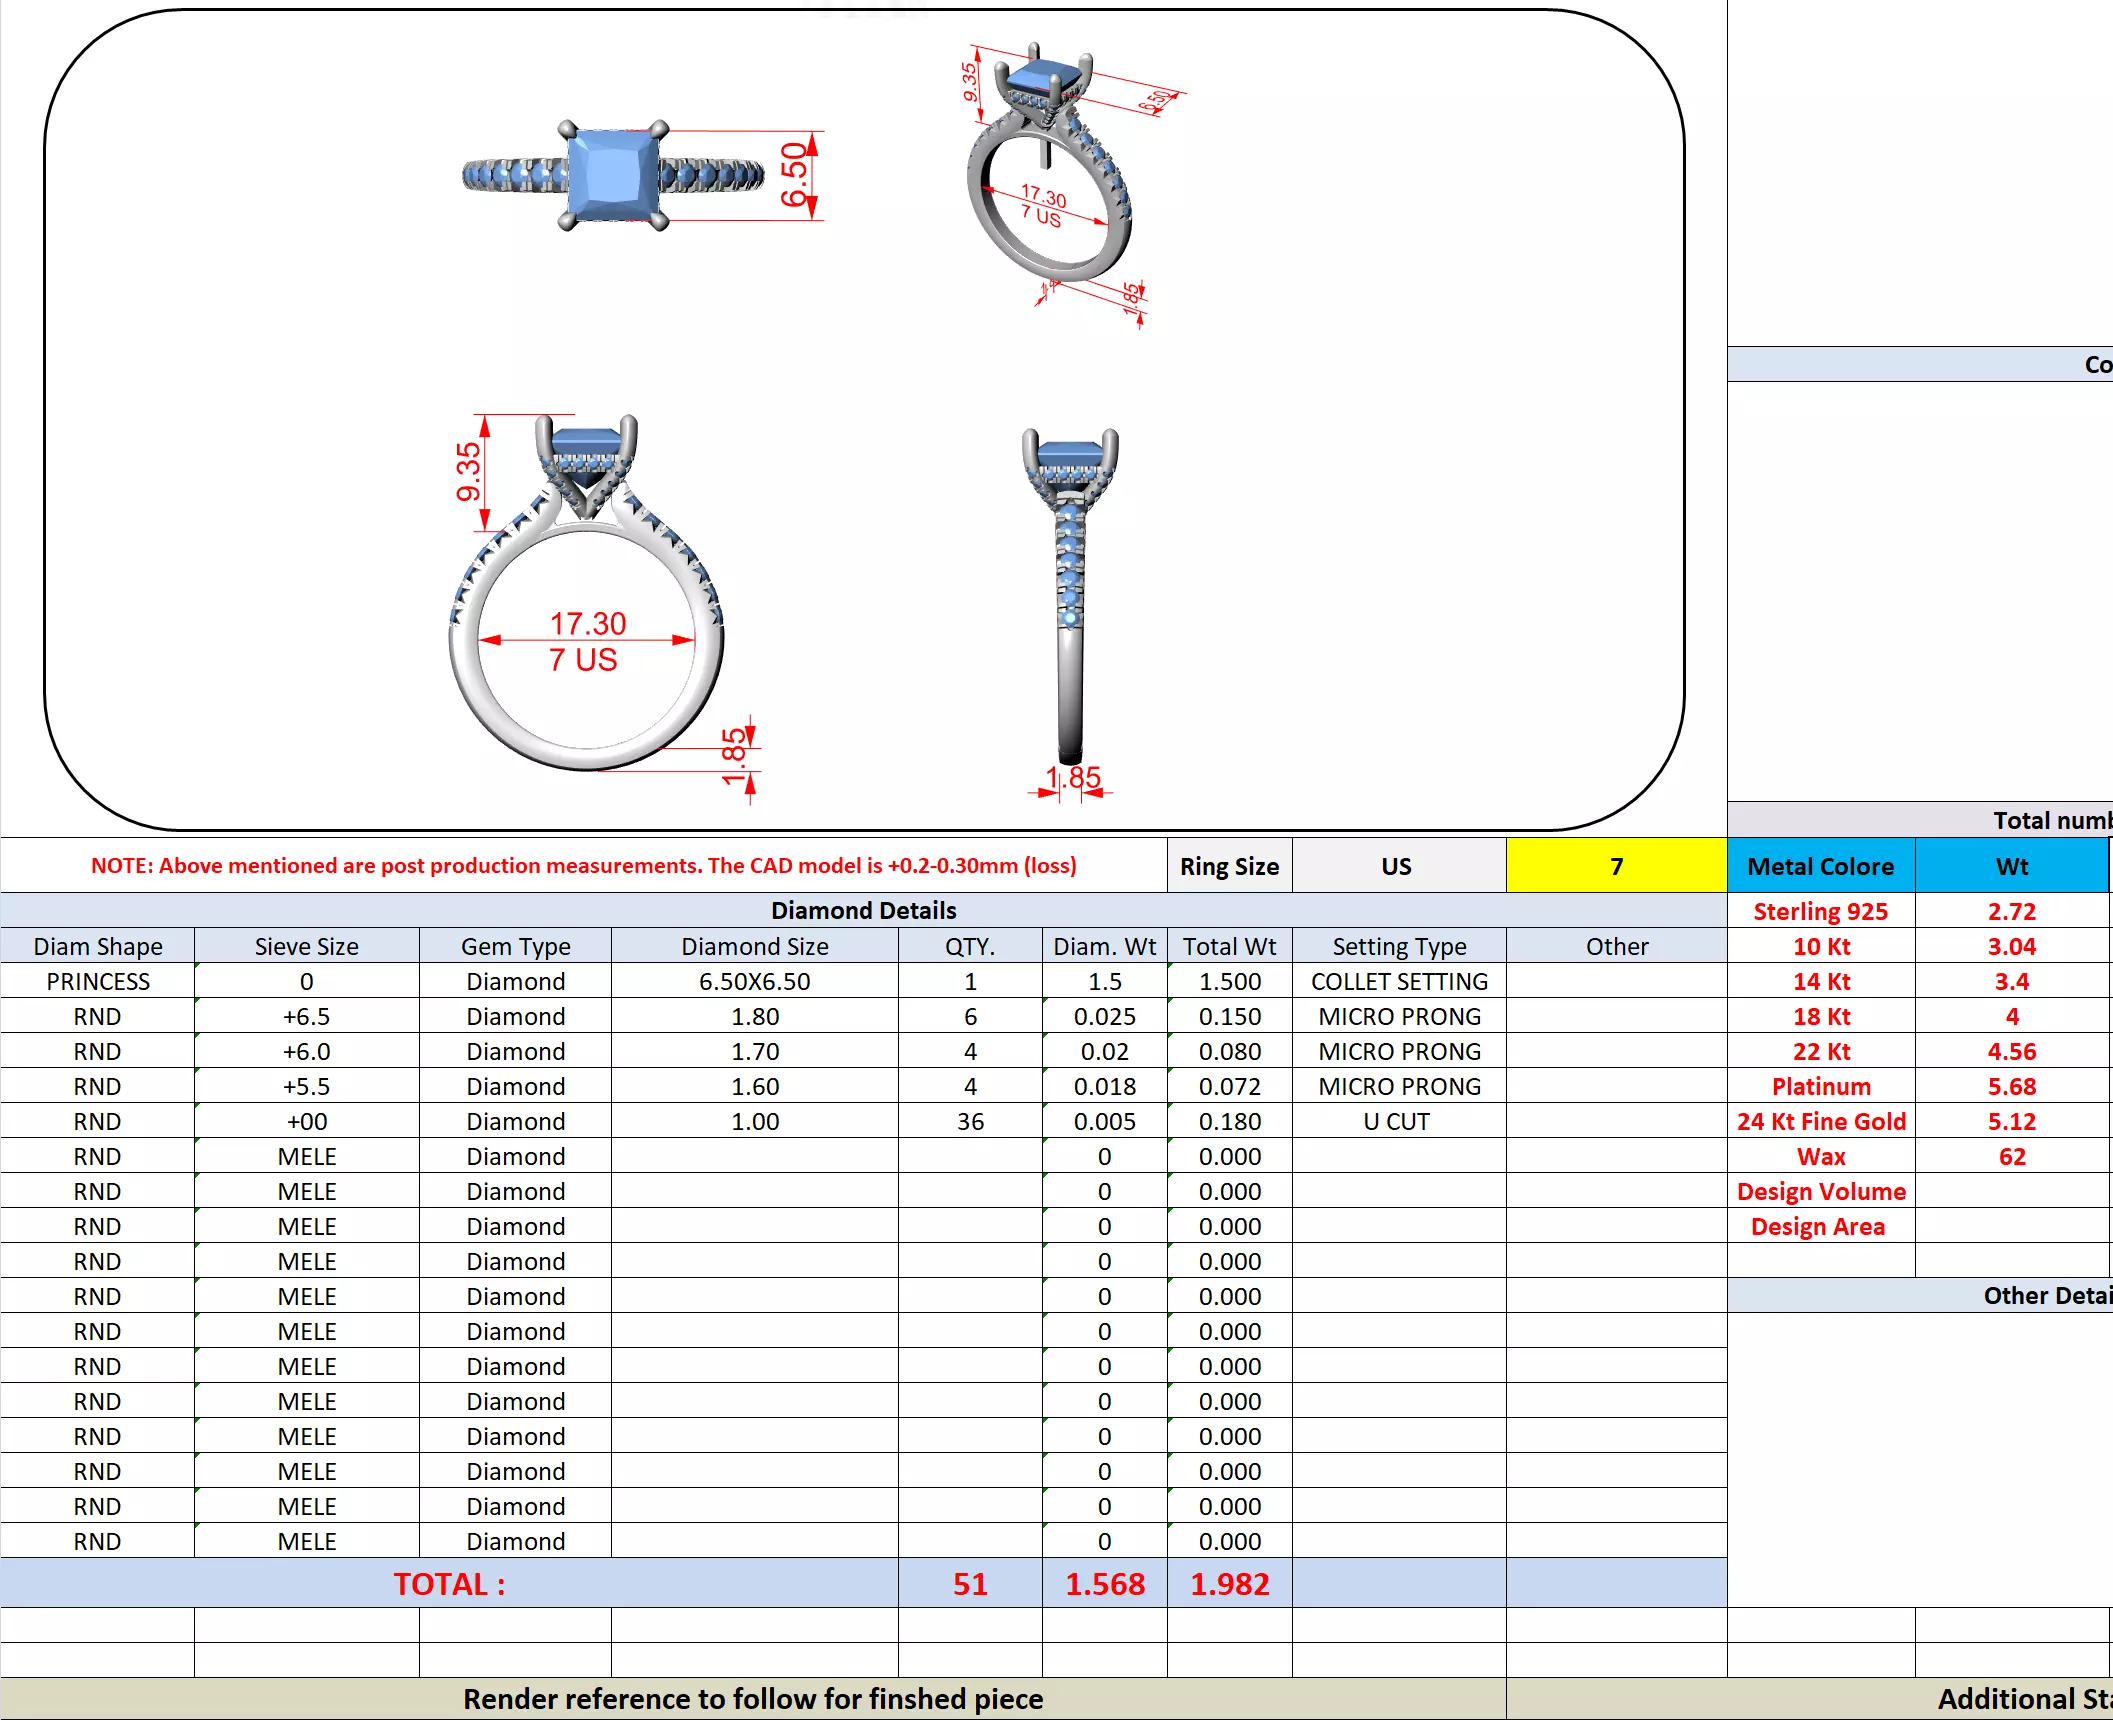Click the 24 Kt Fine Gold cell

pos(1820,1121)
